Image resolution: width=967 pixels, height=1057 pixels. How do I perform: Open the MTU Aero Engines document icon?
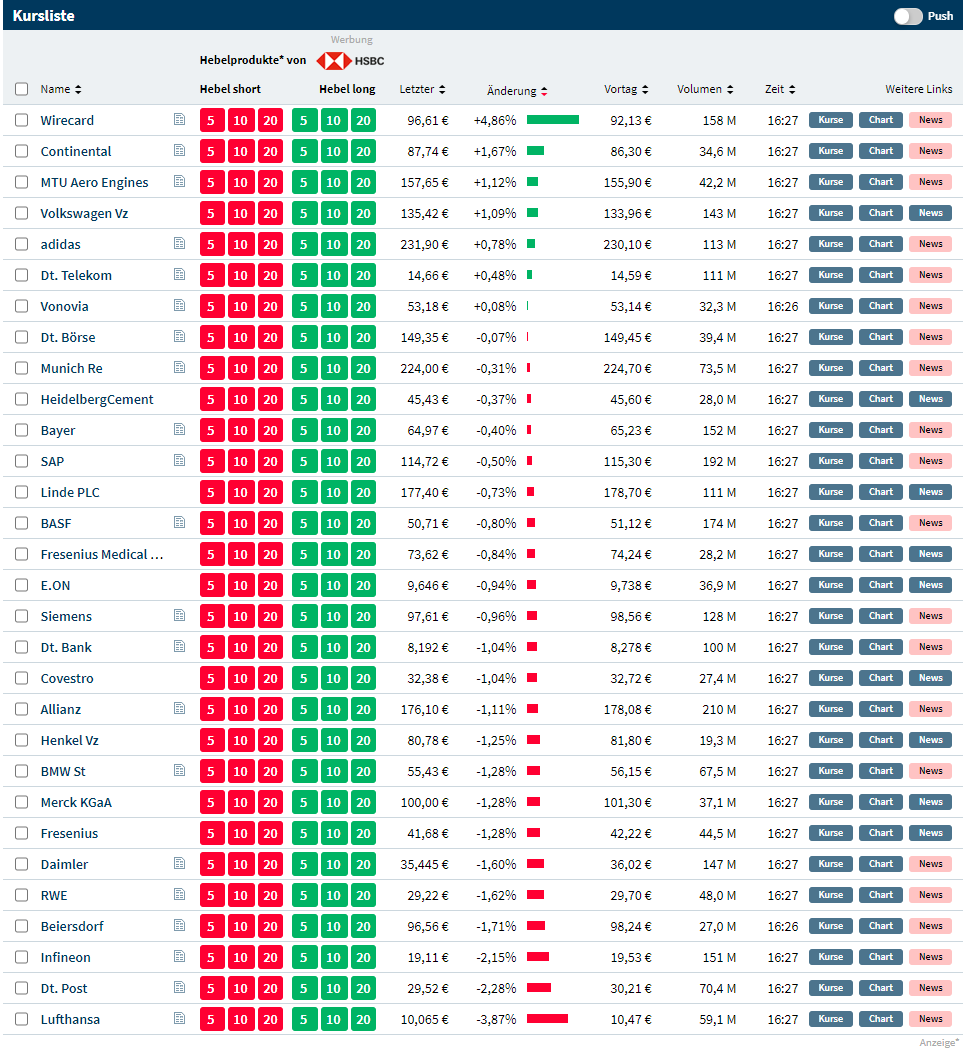[179, 181]
